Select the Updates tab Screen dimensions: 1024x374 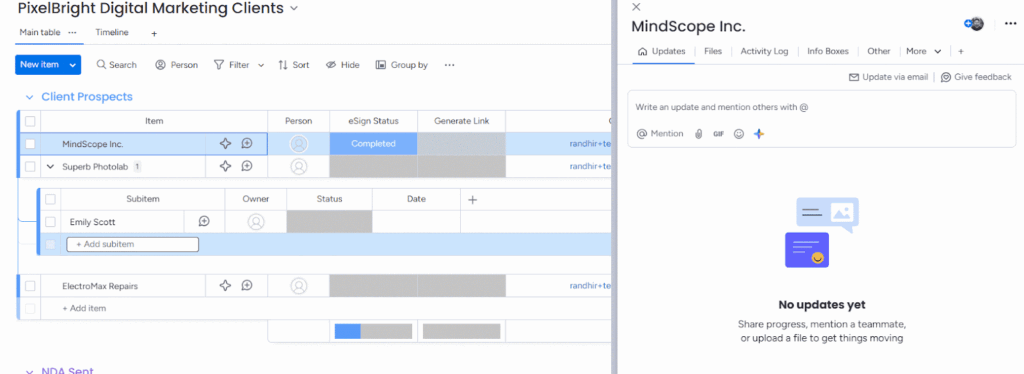(662, 51)
